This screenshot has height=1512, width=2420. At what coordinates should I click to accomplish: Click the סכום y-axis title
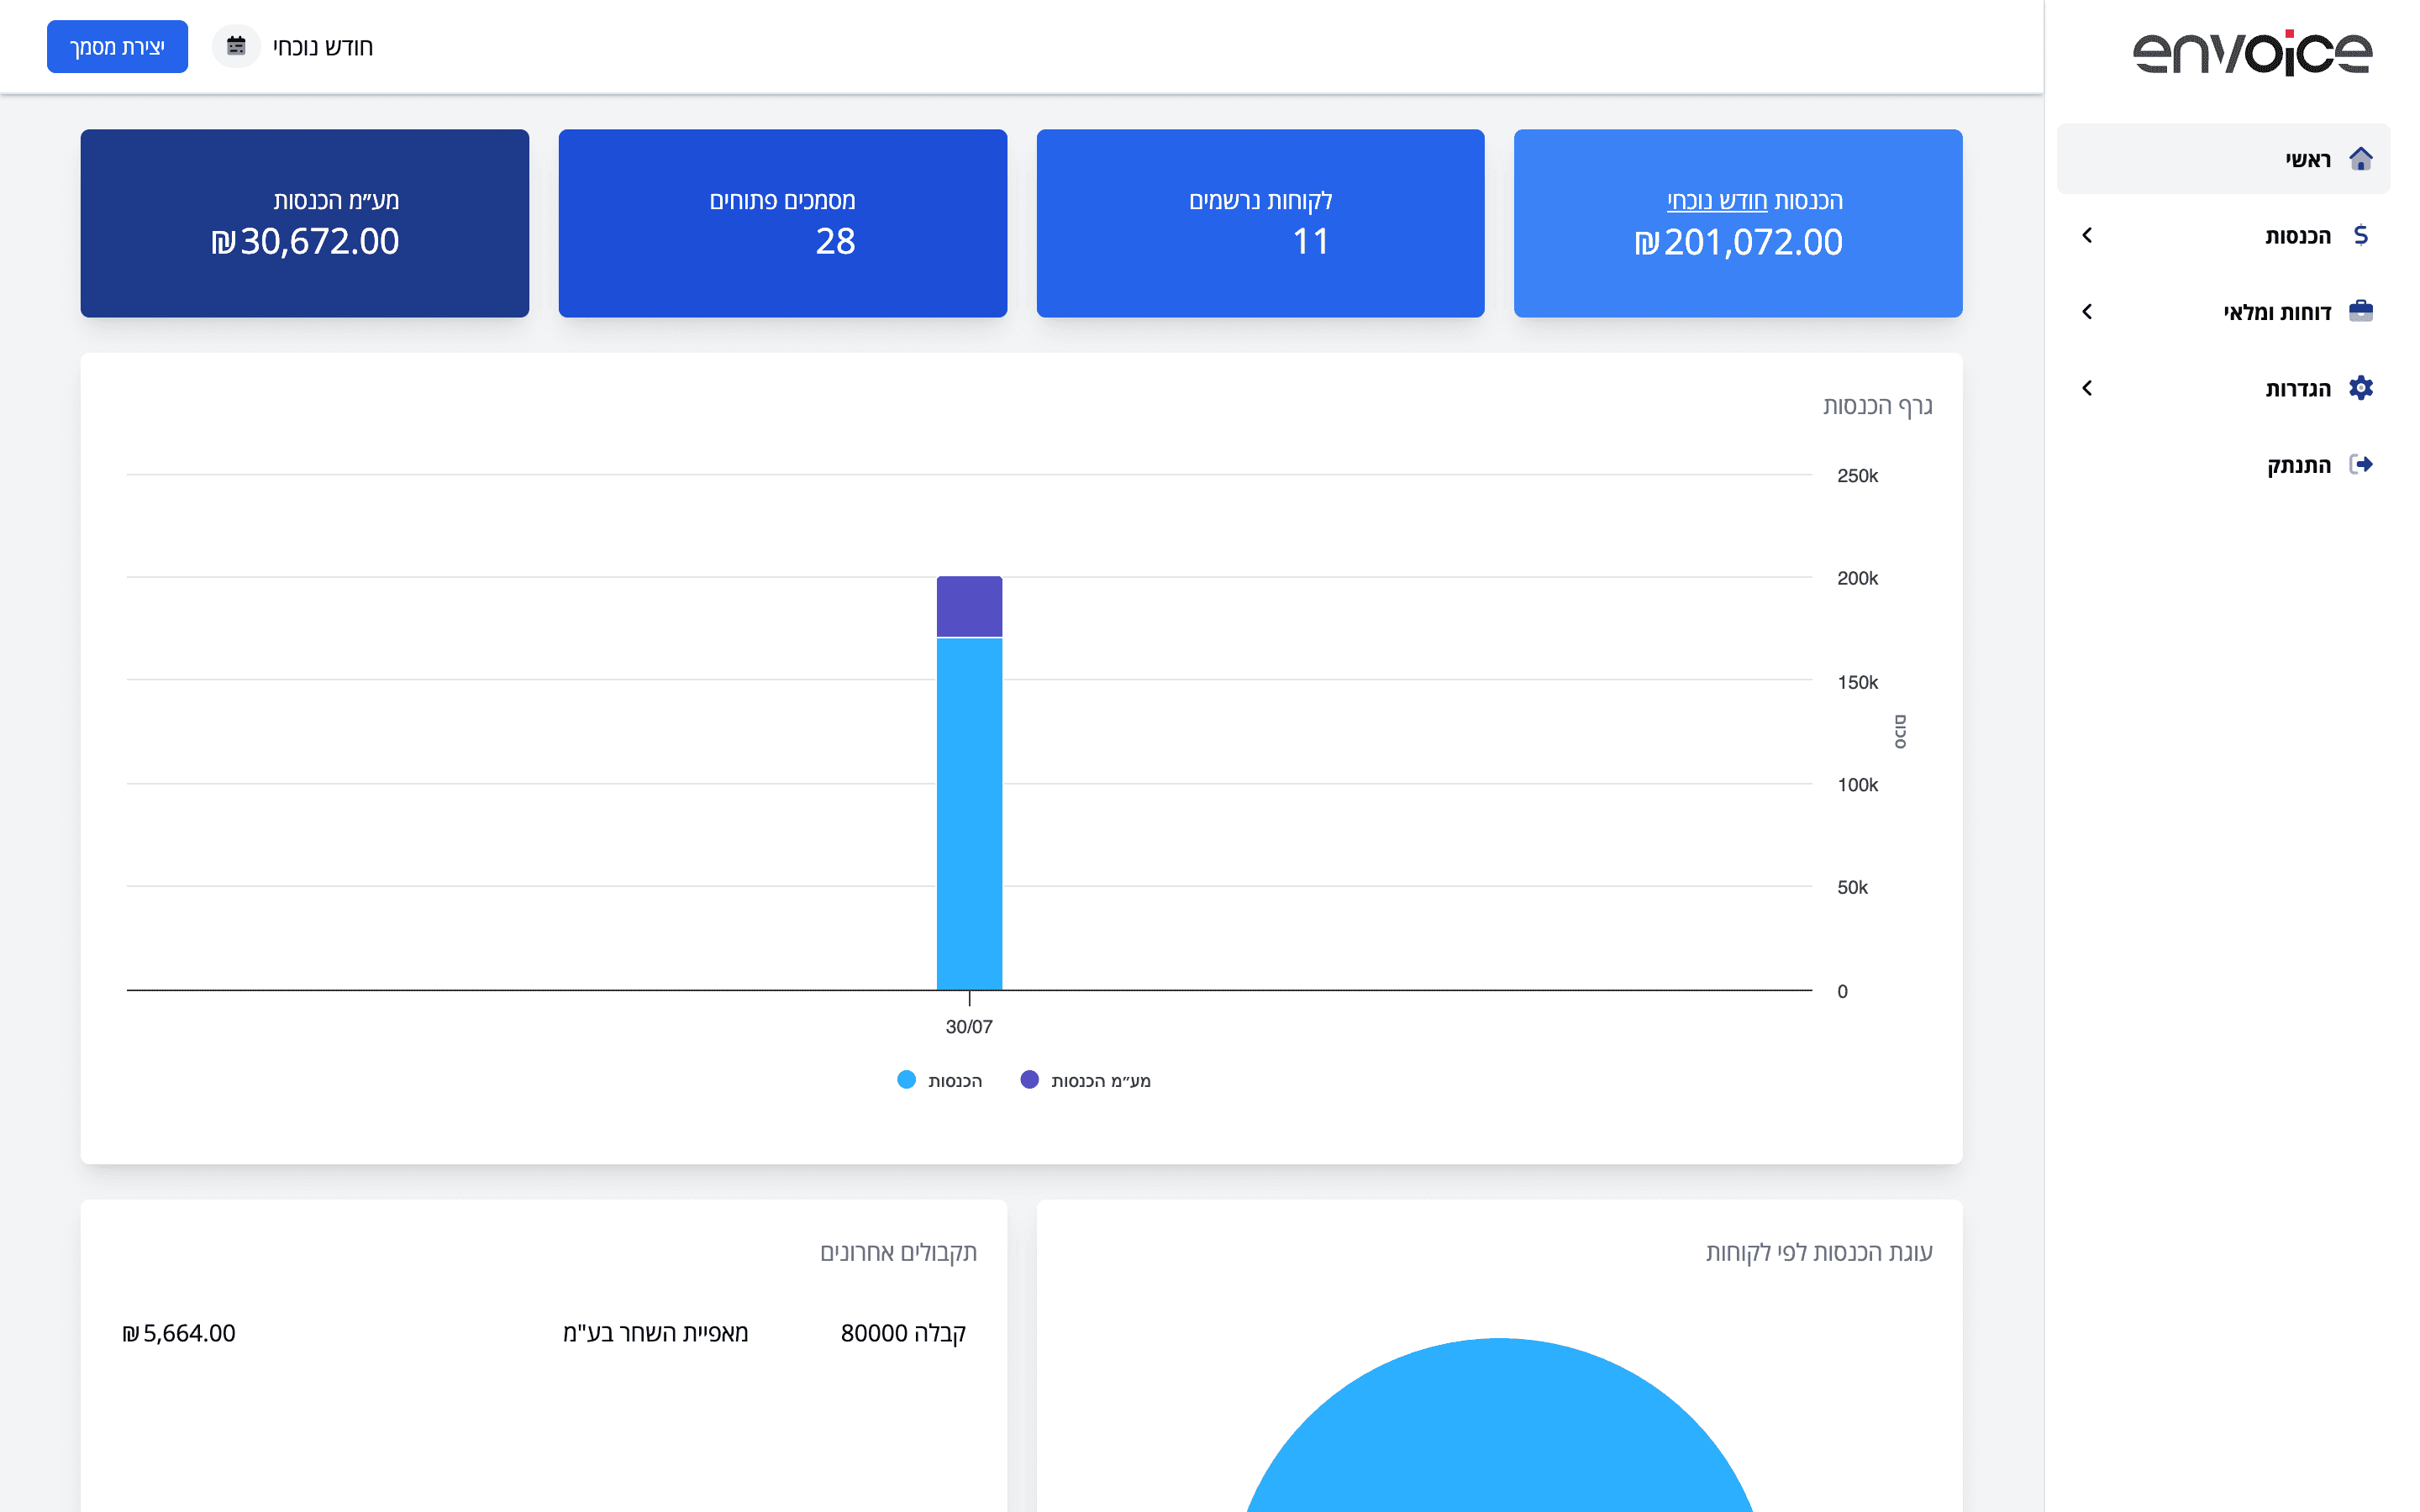coord(1900,732)
